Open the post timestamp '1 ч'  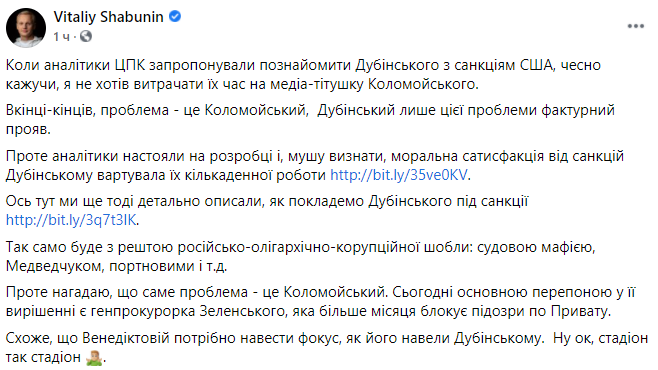coord(61,37)
